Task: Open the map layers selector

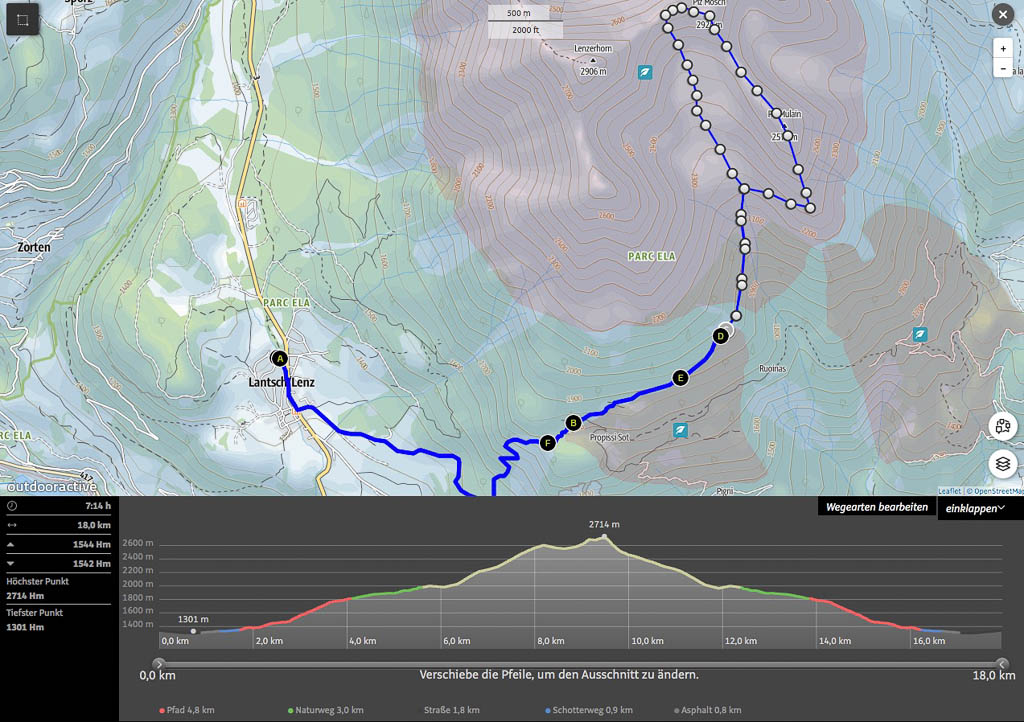Action: click(1003, 464)
